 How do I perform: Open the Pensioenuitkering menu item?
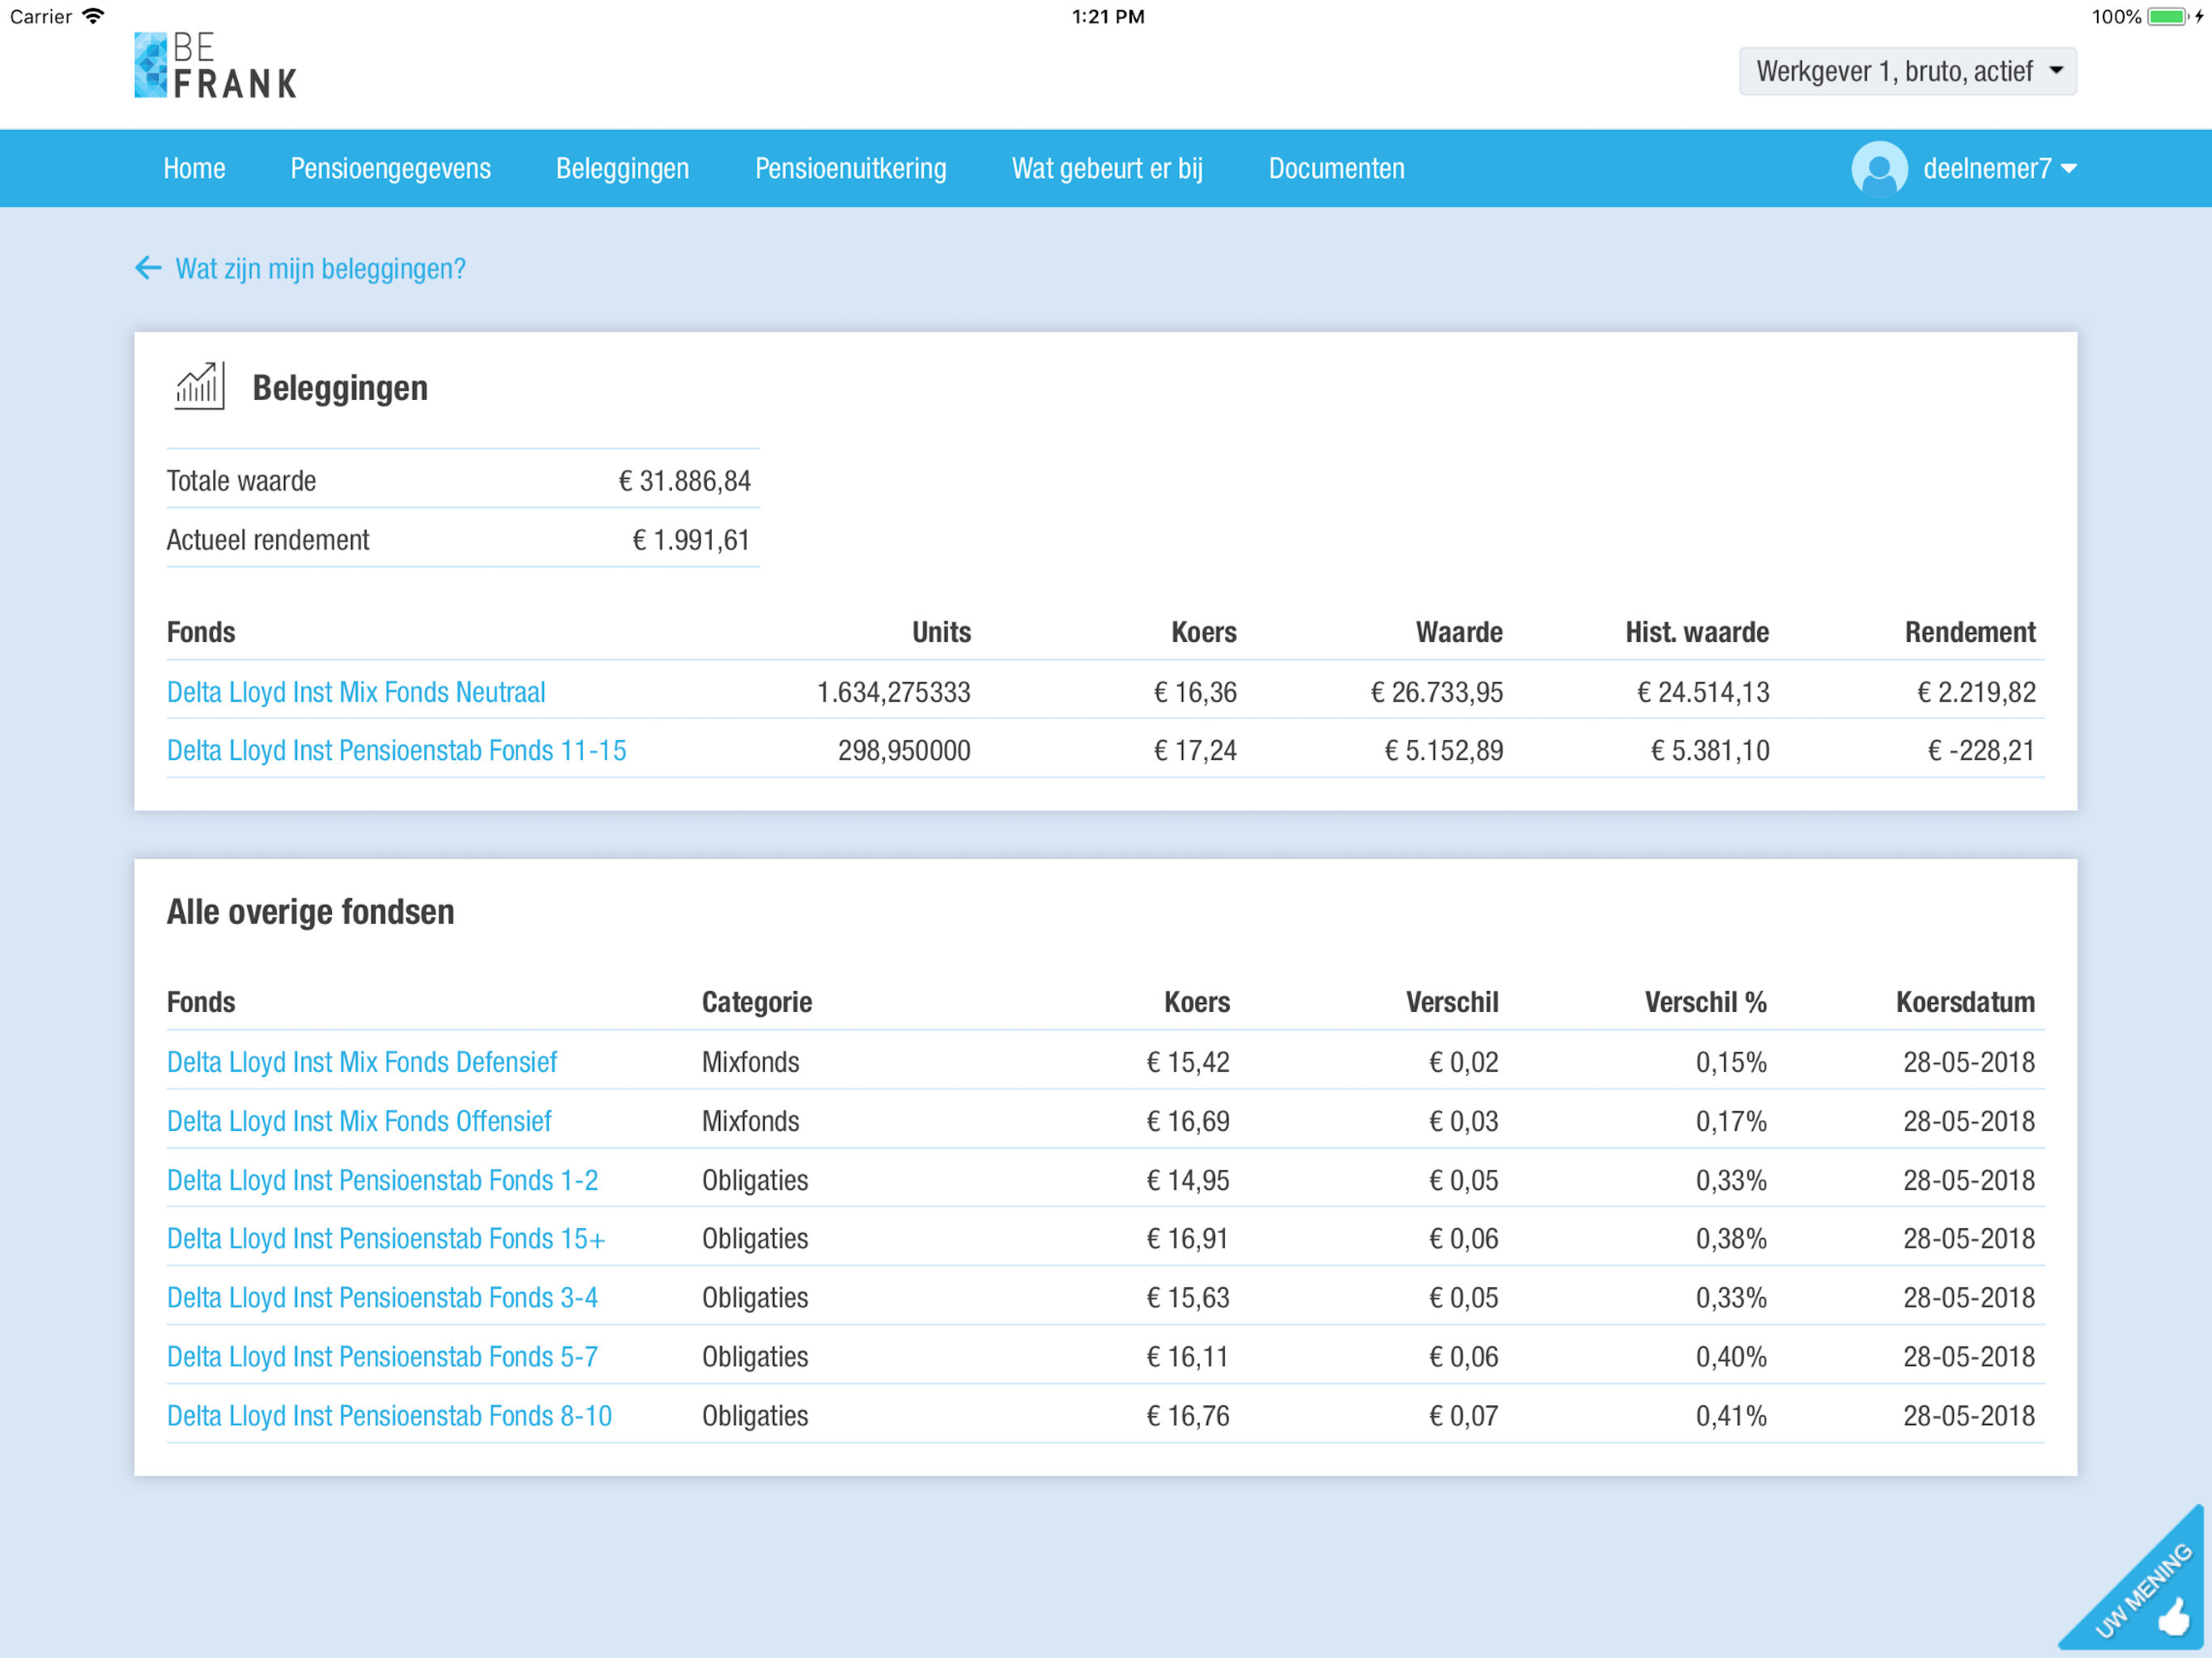point(850,169)
